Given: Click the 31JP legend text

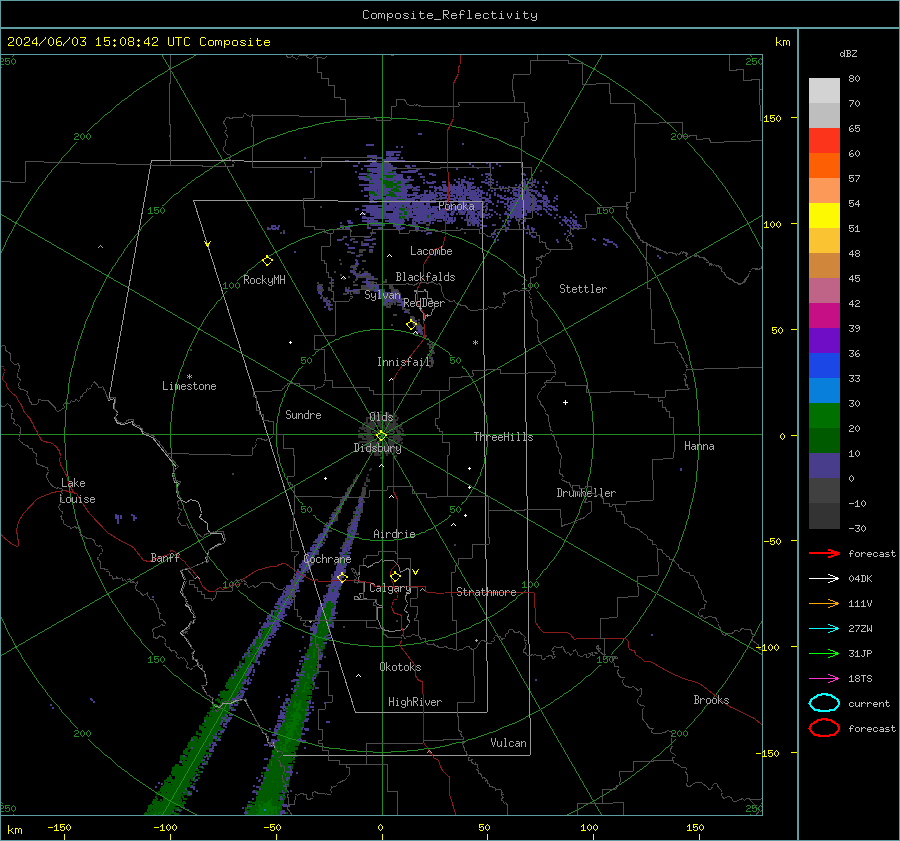Looking at the screenshot, I should 860,653.
